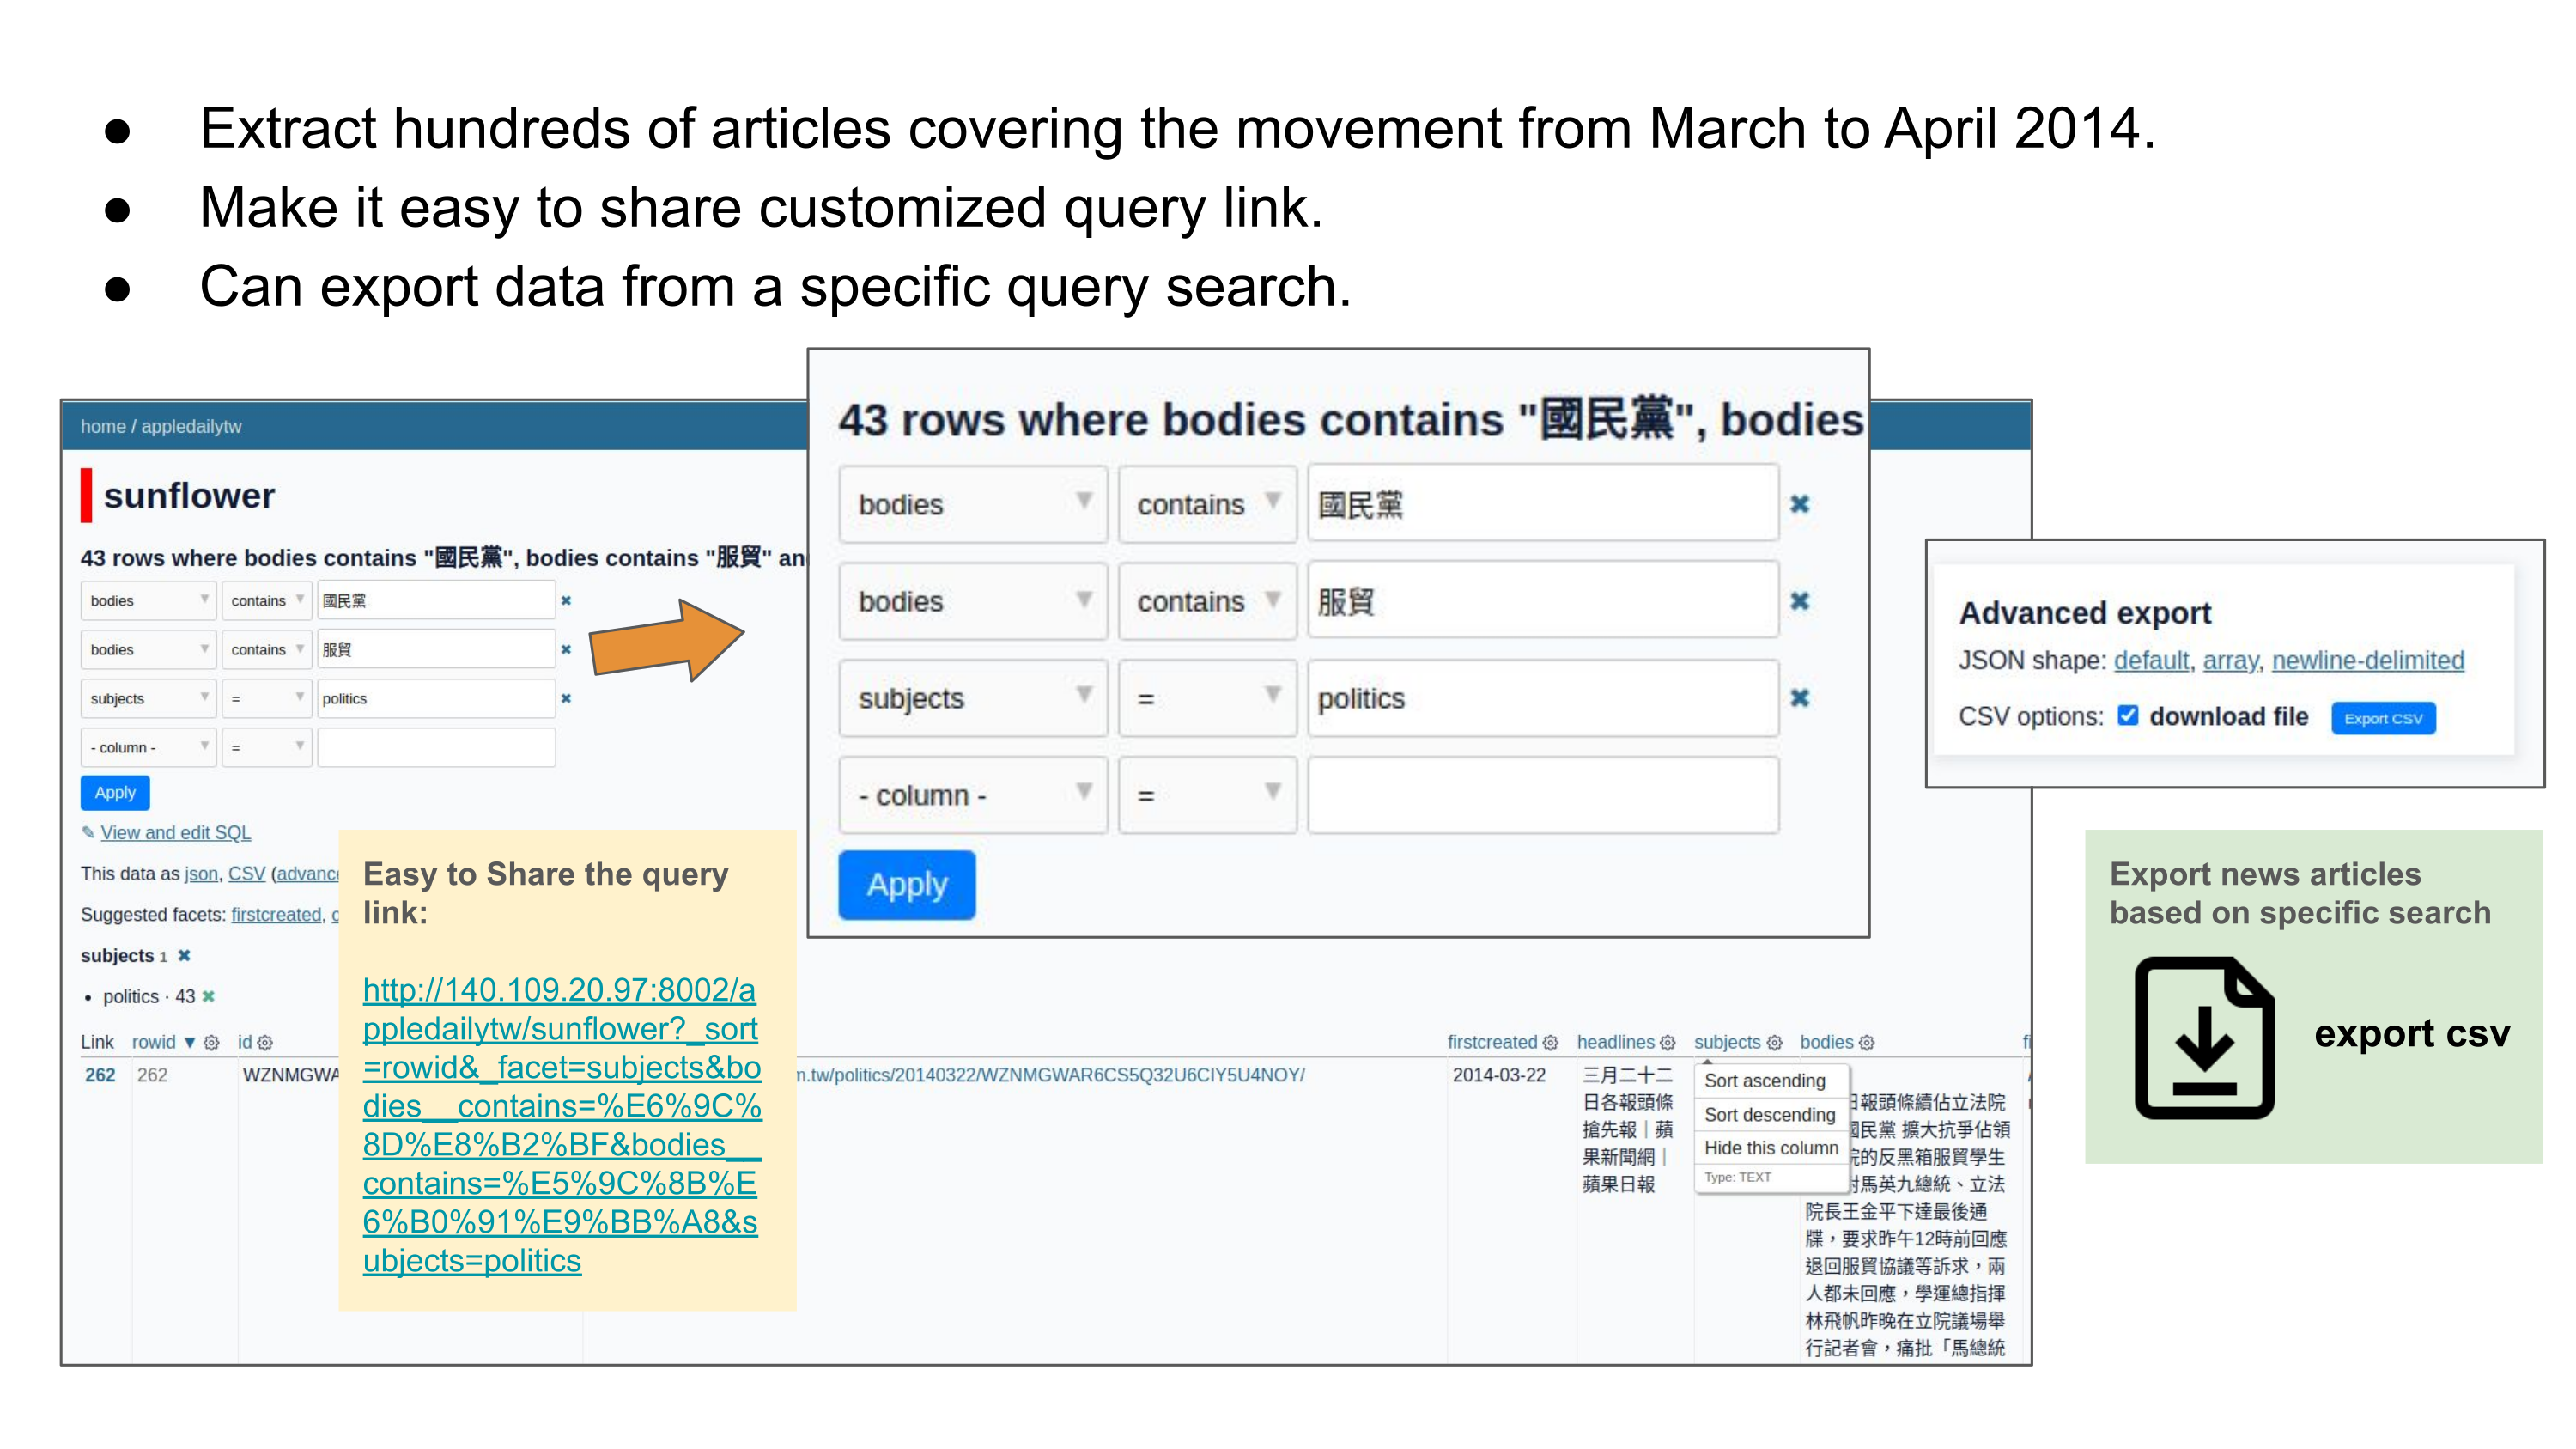Image resolution: width=2576 pixels, height=1449 pixels.
Task: Click the Export CSV button
Action: point(2382,718)
